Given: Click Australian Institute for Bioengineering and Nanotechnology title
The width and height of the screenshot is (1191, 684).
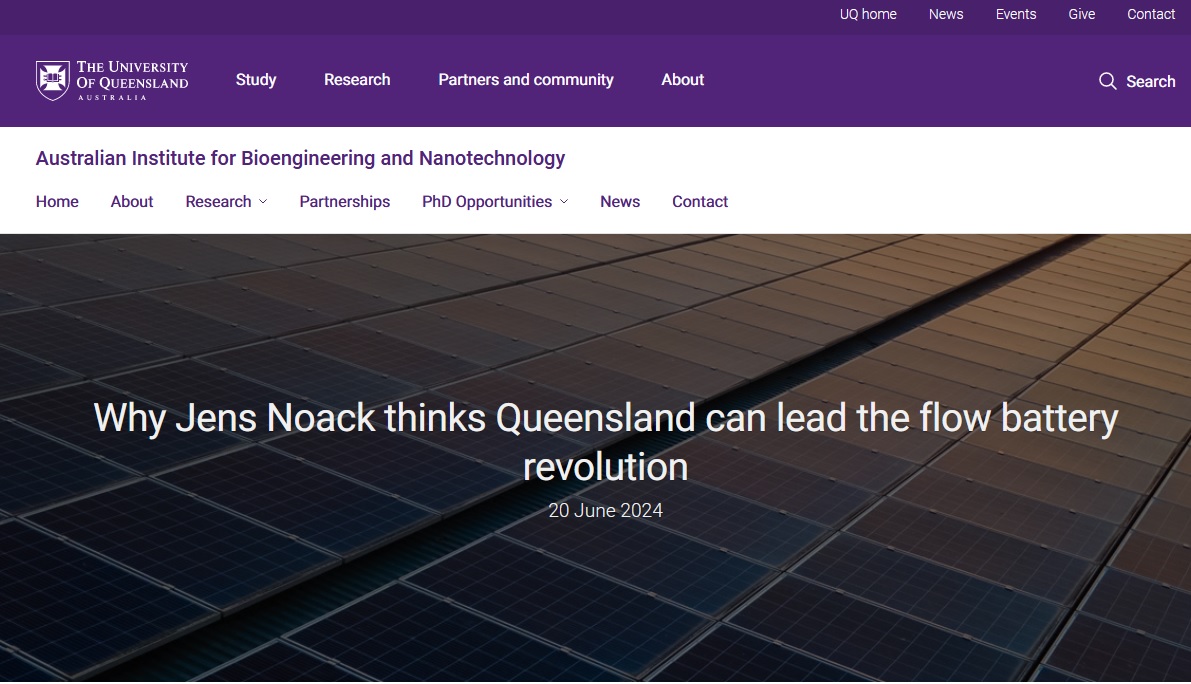Looking at the screenshot, I should [x=300, y=158].
